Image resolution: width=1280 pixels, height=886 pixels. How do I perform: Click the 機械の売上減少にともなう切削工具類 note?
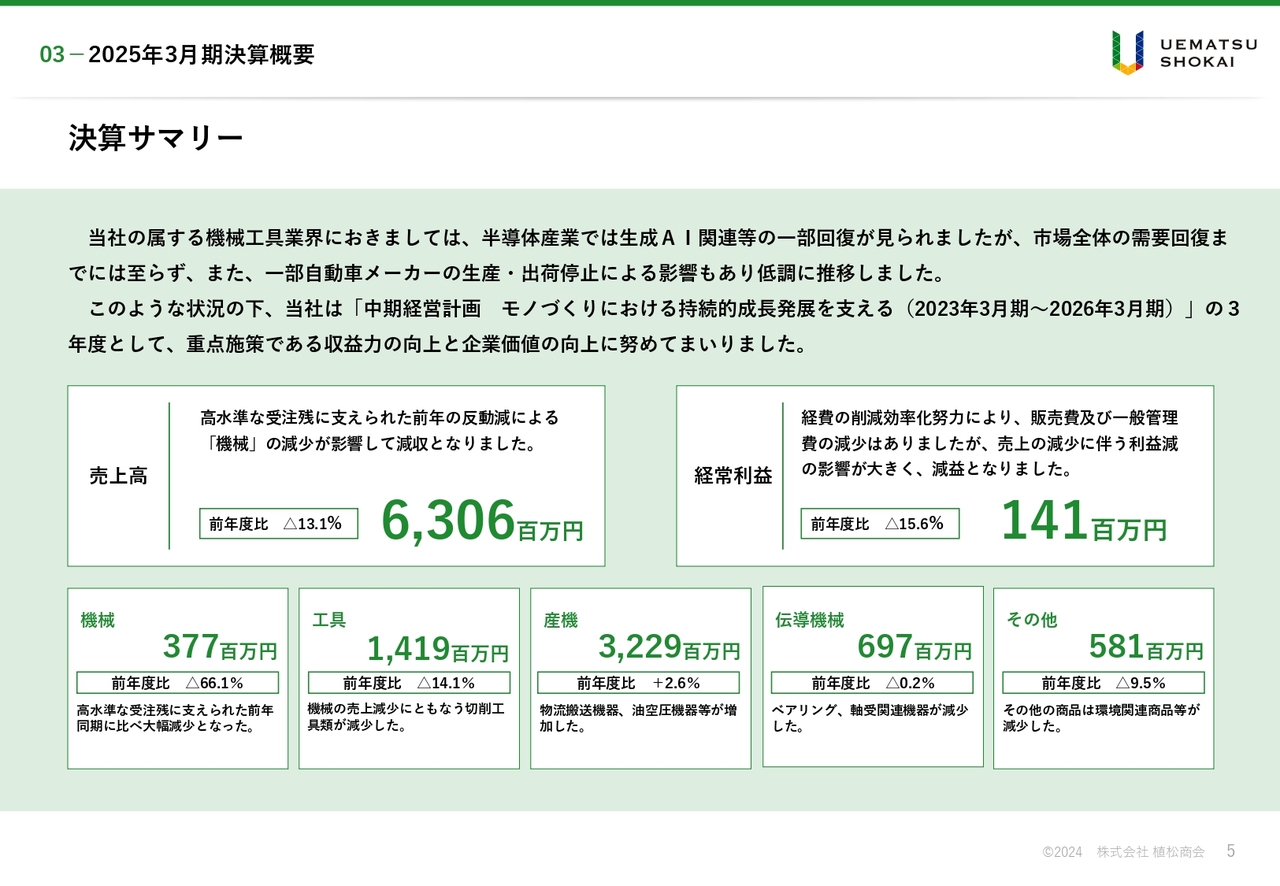[407, 716]
